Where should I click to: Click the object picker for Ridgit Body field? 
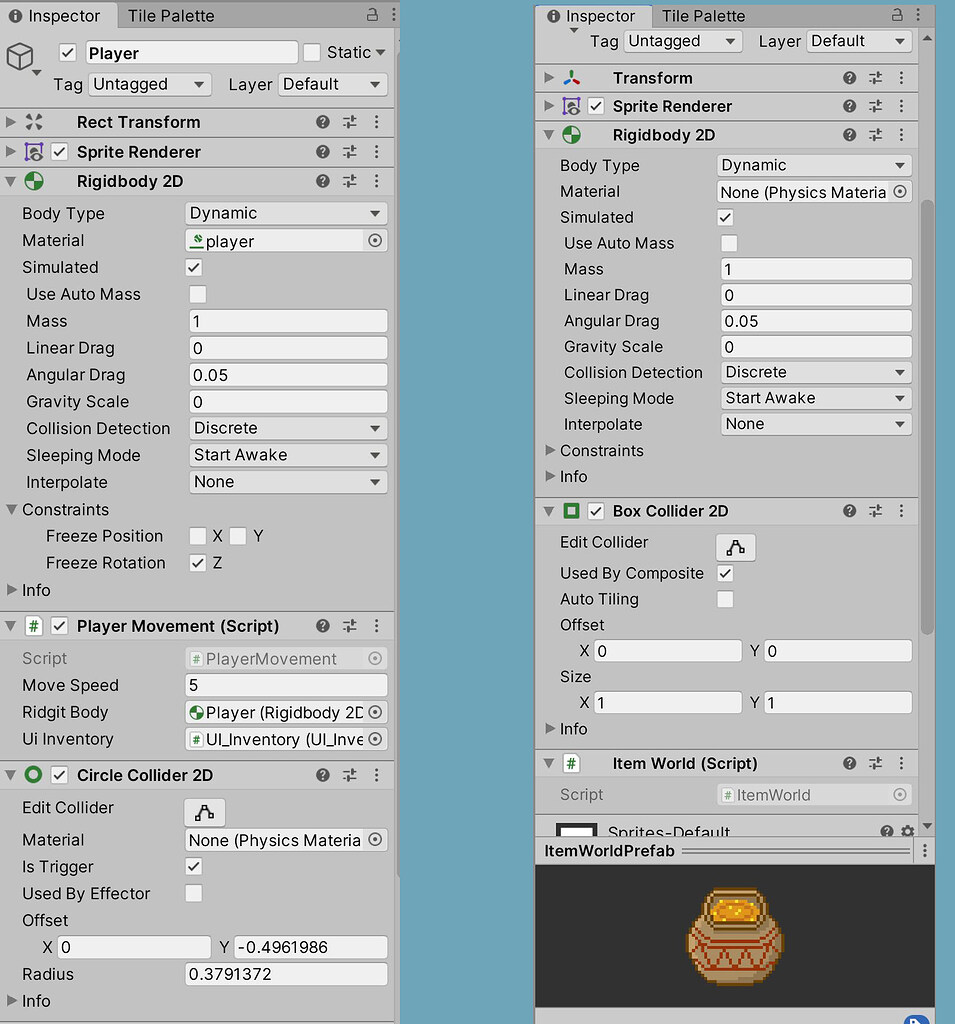(x=377, y=712)
